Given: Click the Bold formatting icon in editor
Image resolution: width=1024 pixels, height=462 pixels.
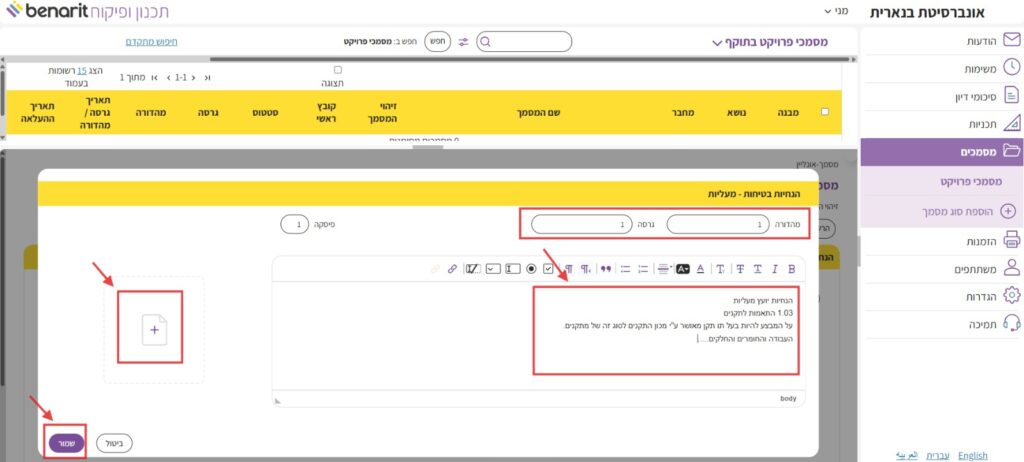Looking at the screenshot, I should (792, 269).
